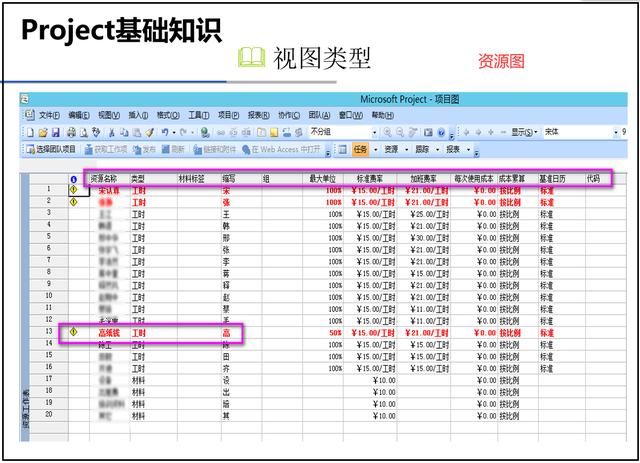Click the Redo arrow icon

click(183, 132)
